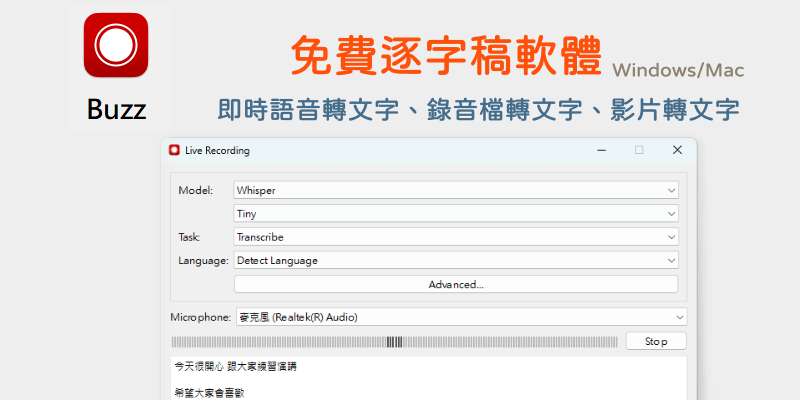The height and width of the screenshot is (400, 800).
Task: Click the audio level meter bar
Action: (394, 342)
